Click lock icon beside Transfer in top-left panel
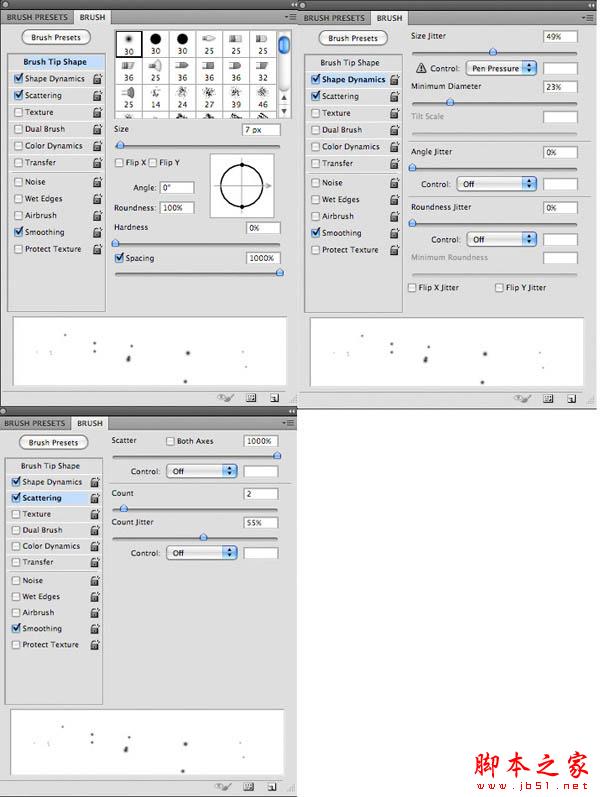Image resolution: width=600 pixels, height=797 pixels. pos(98,163)
